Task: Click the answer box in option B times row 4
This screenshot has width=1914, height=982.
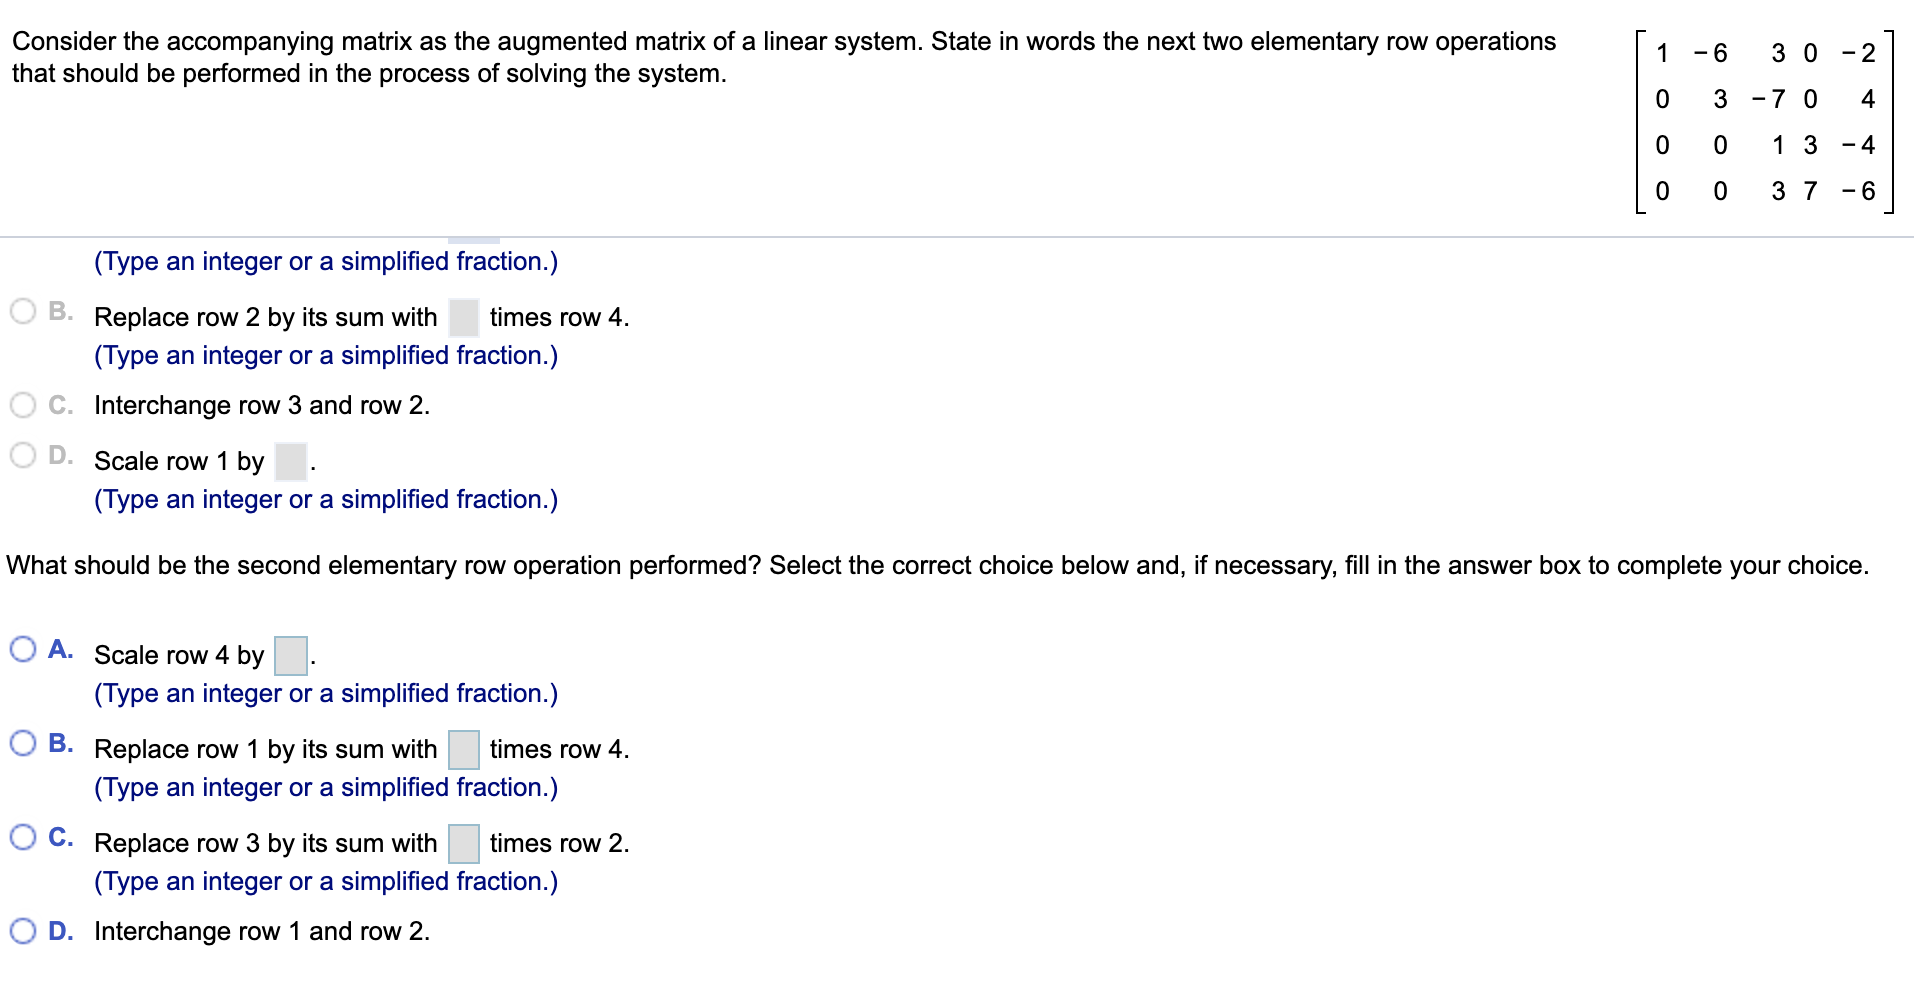Action: (x=463, y=317)
